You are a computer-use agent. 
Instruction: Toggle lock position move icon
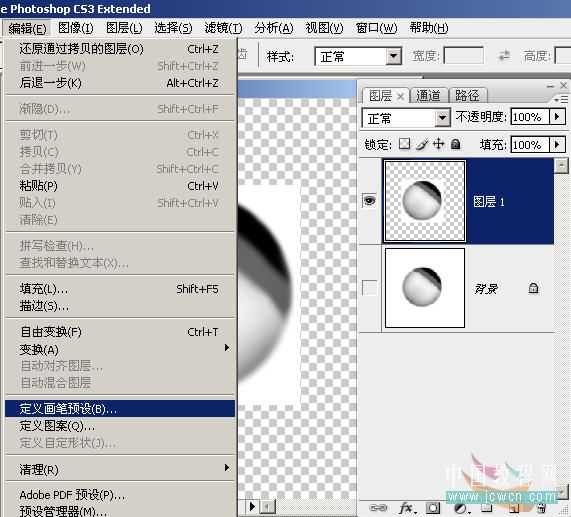438,144
